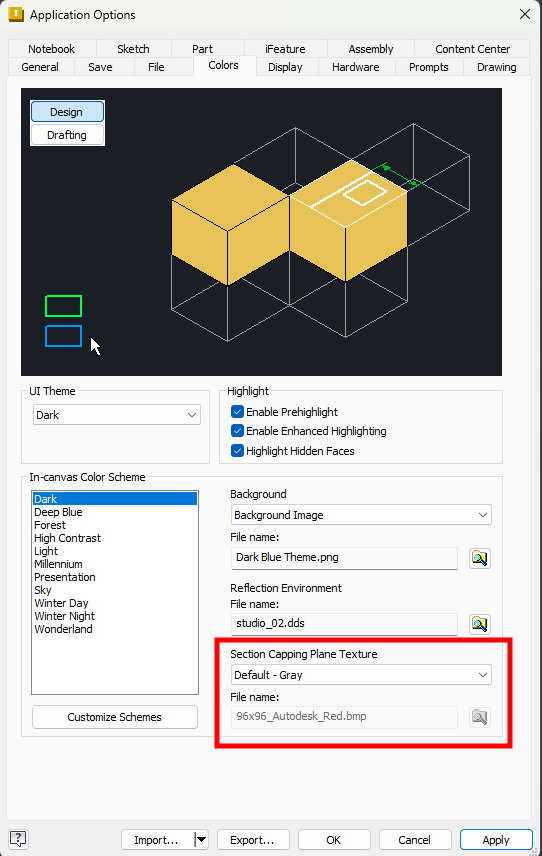Open the Background type dropdown
The width and height of the screenshot is (542, 856).
(361, 515)
